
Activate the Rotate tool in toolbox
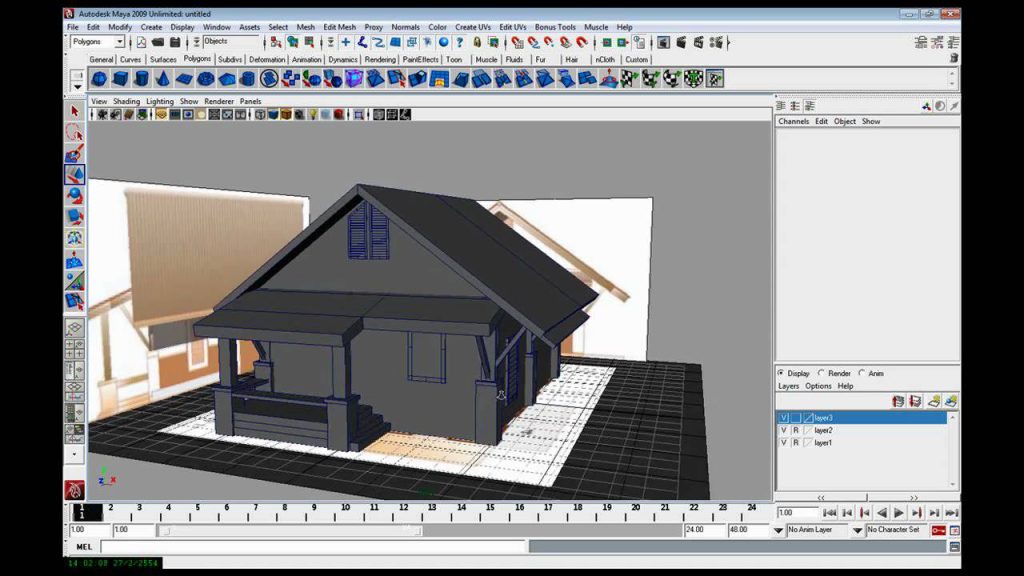point(74,196)
